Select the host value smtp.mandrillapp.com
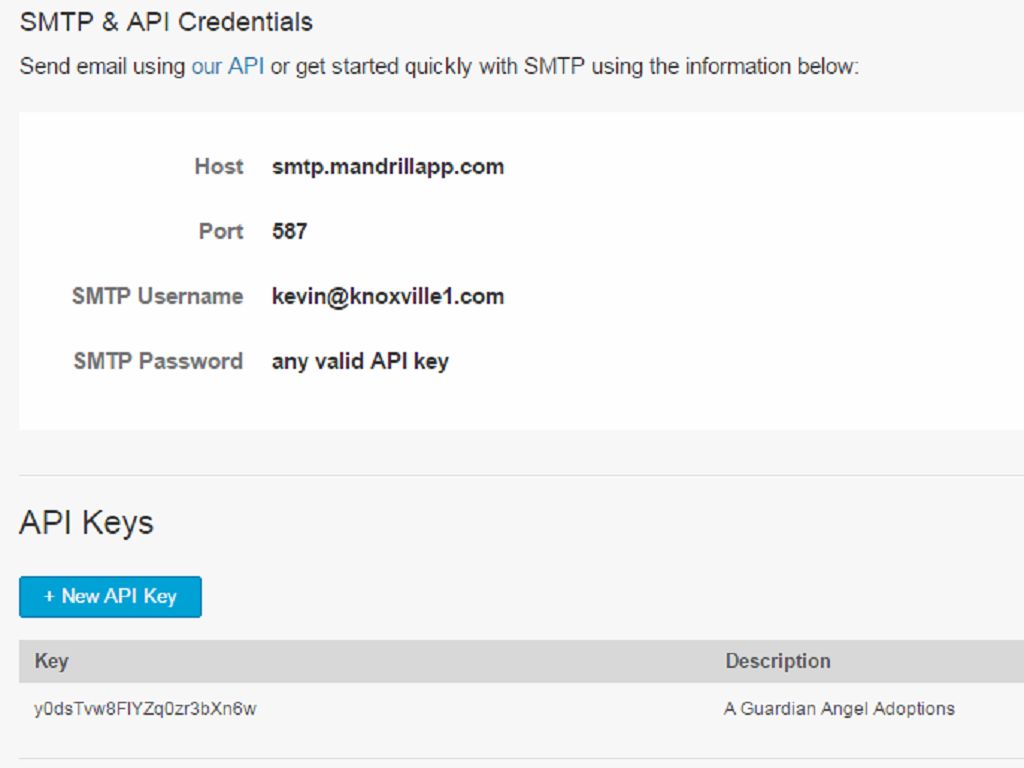1024x768 pixels. coord(388,167)
